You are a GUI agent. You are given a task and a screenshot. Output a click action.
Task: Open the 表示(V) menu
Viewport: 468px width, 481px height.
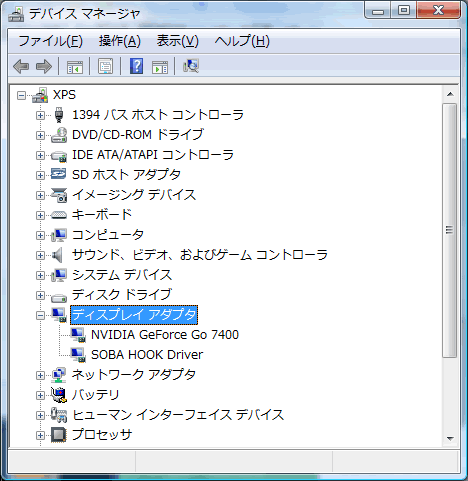178,41
